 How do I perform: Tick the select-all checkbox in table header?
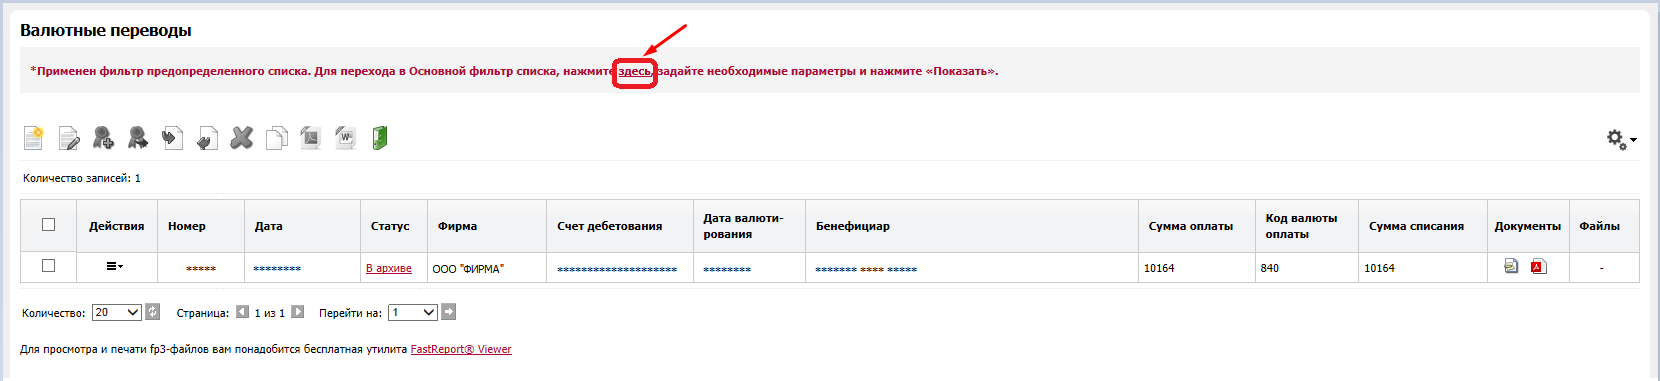click(x=48, y=225)
